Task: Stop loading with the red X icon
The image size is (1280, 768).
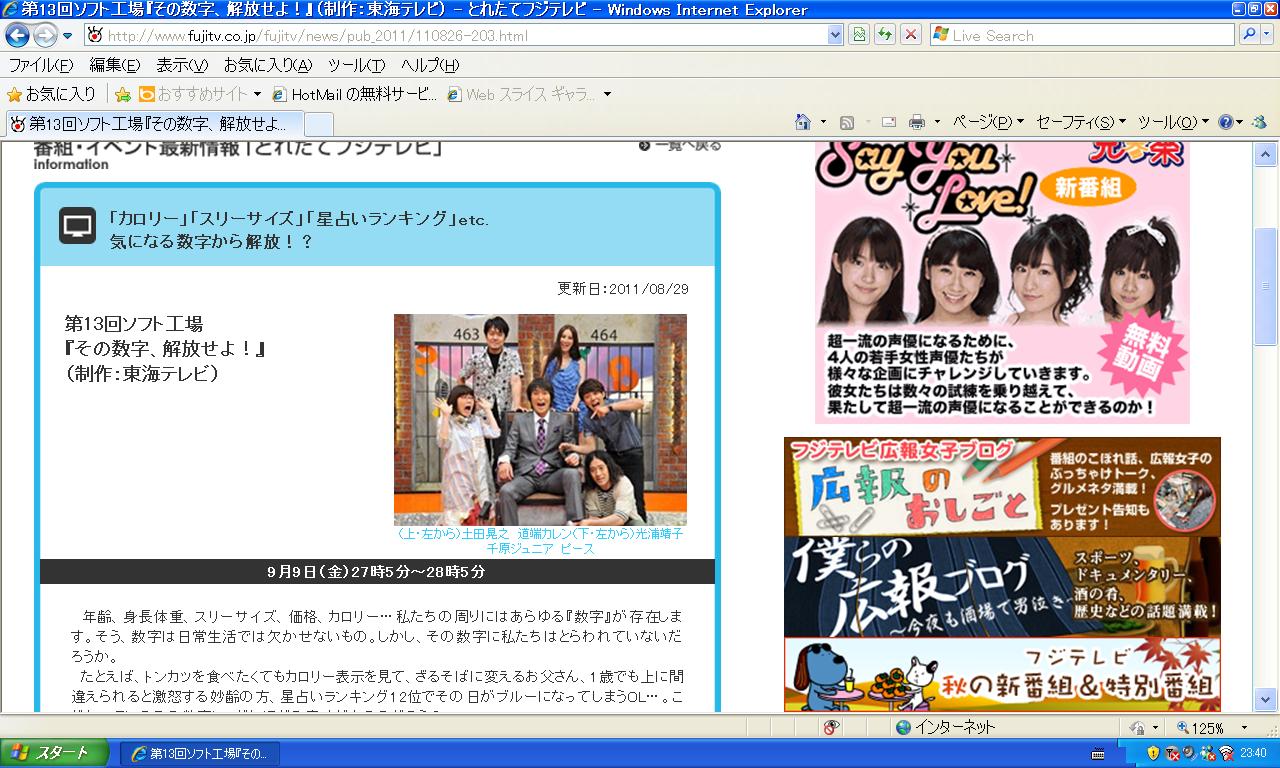Action: click(910, 36)
